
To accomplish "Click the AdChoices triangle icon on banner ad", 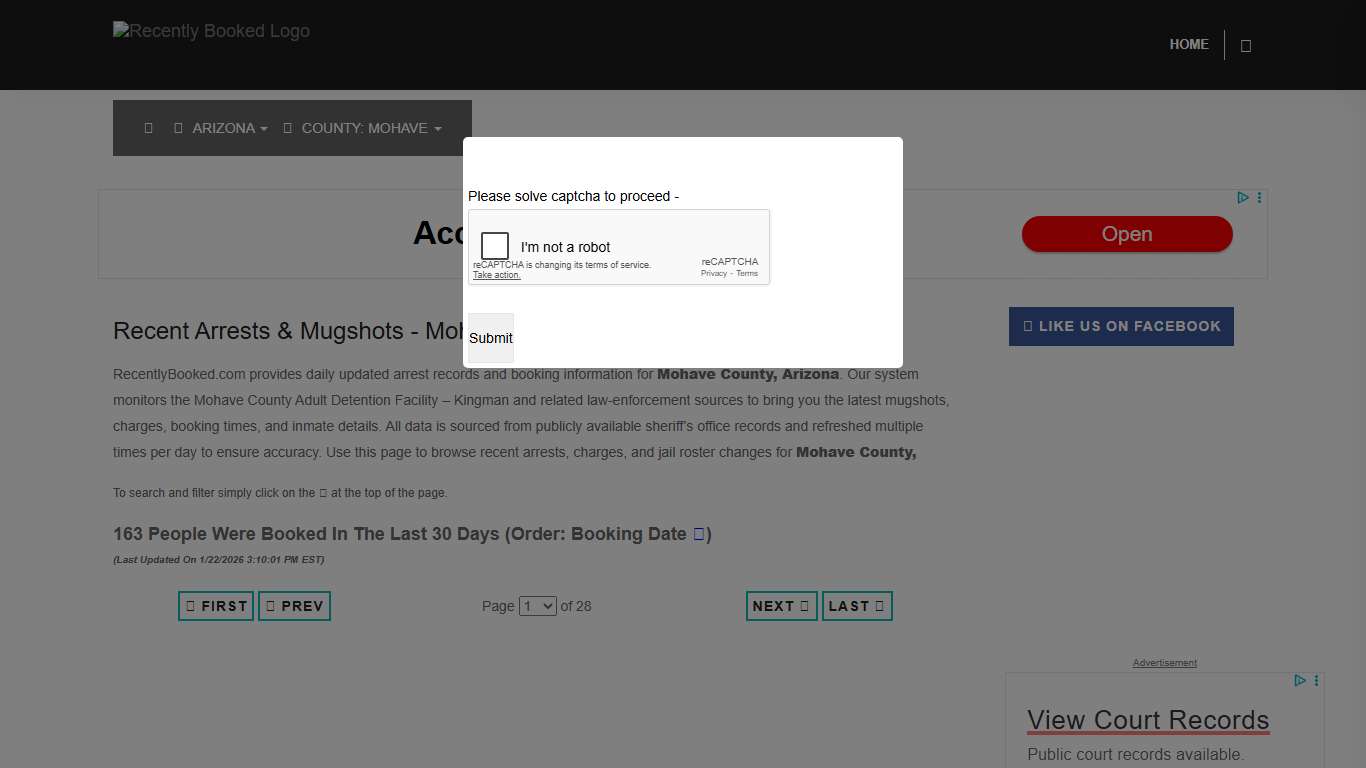I will pyautogui.click(x=1243, y=197).
